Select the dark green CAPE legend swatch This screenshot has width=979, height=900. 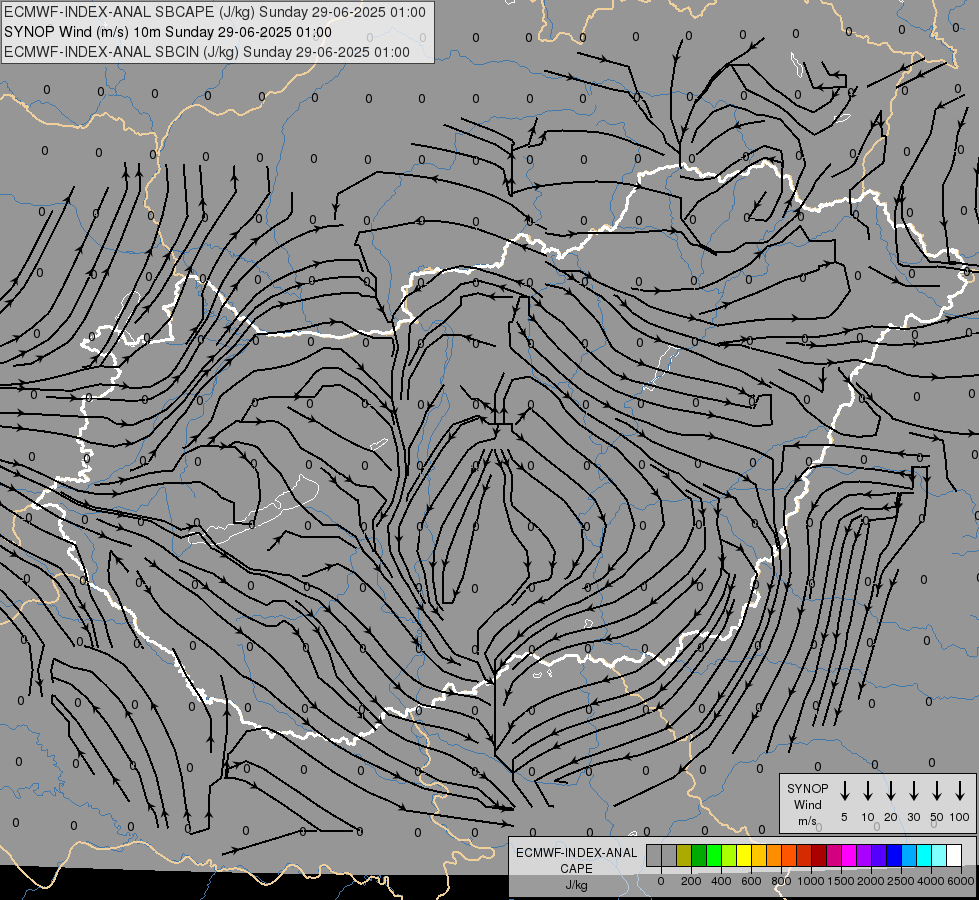tap(699, 855)
